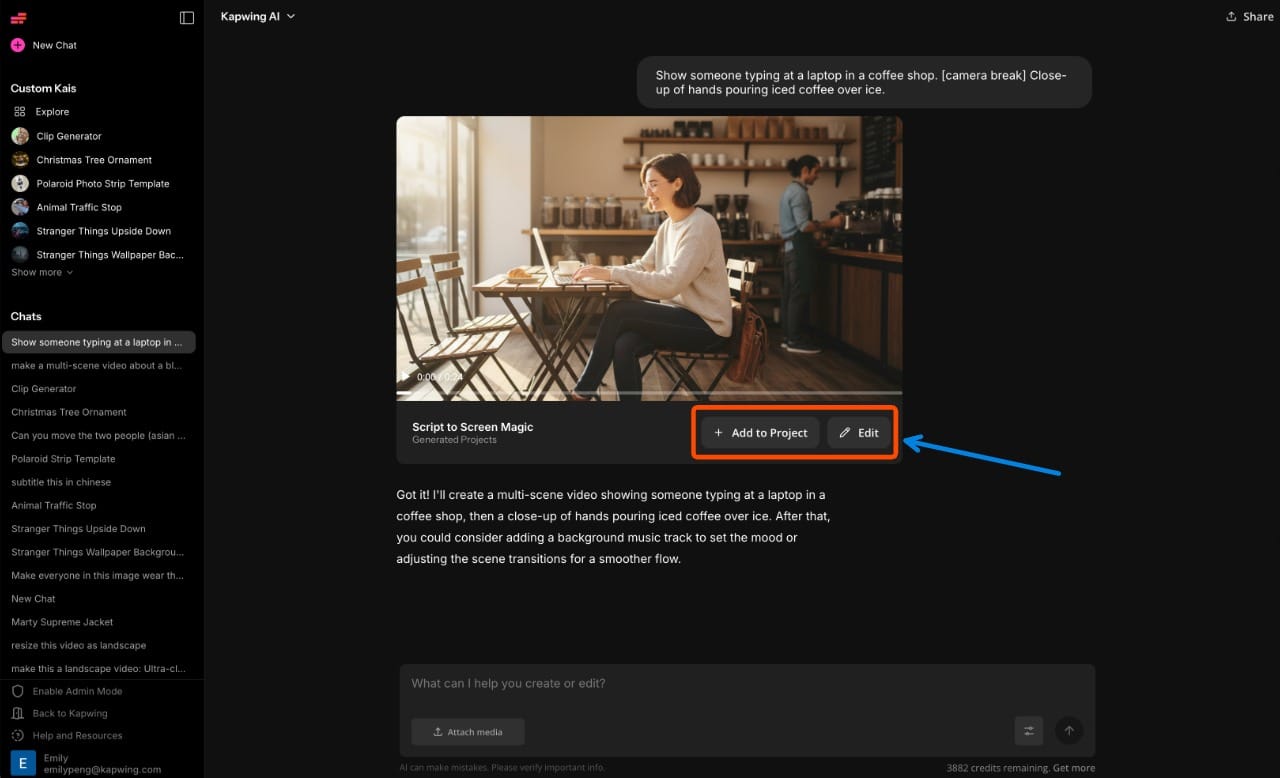Open the settings sliders icon near the message box
The image size is (1280, 778).
pos(1028,731)
